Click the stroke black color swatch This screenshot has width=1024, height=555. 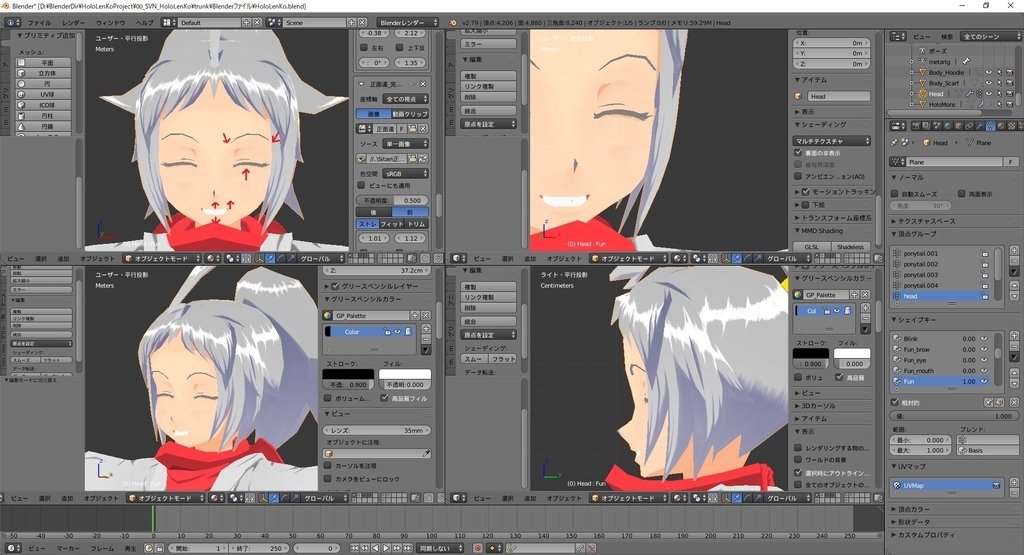tap(348, 374)
